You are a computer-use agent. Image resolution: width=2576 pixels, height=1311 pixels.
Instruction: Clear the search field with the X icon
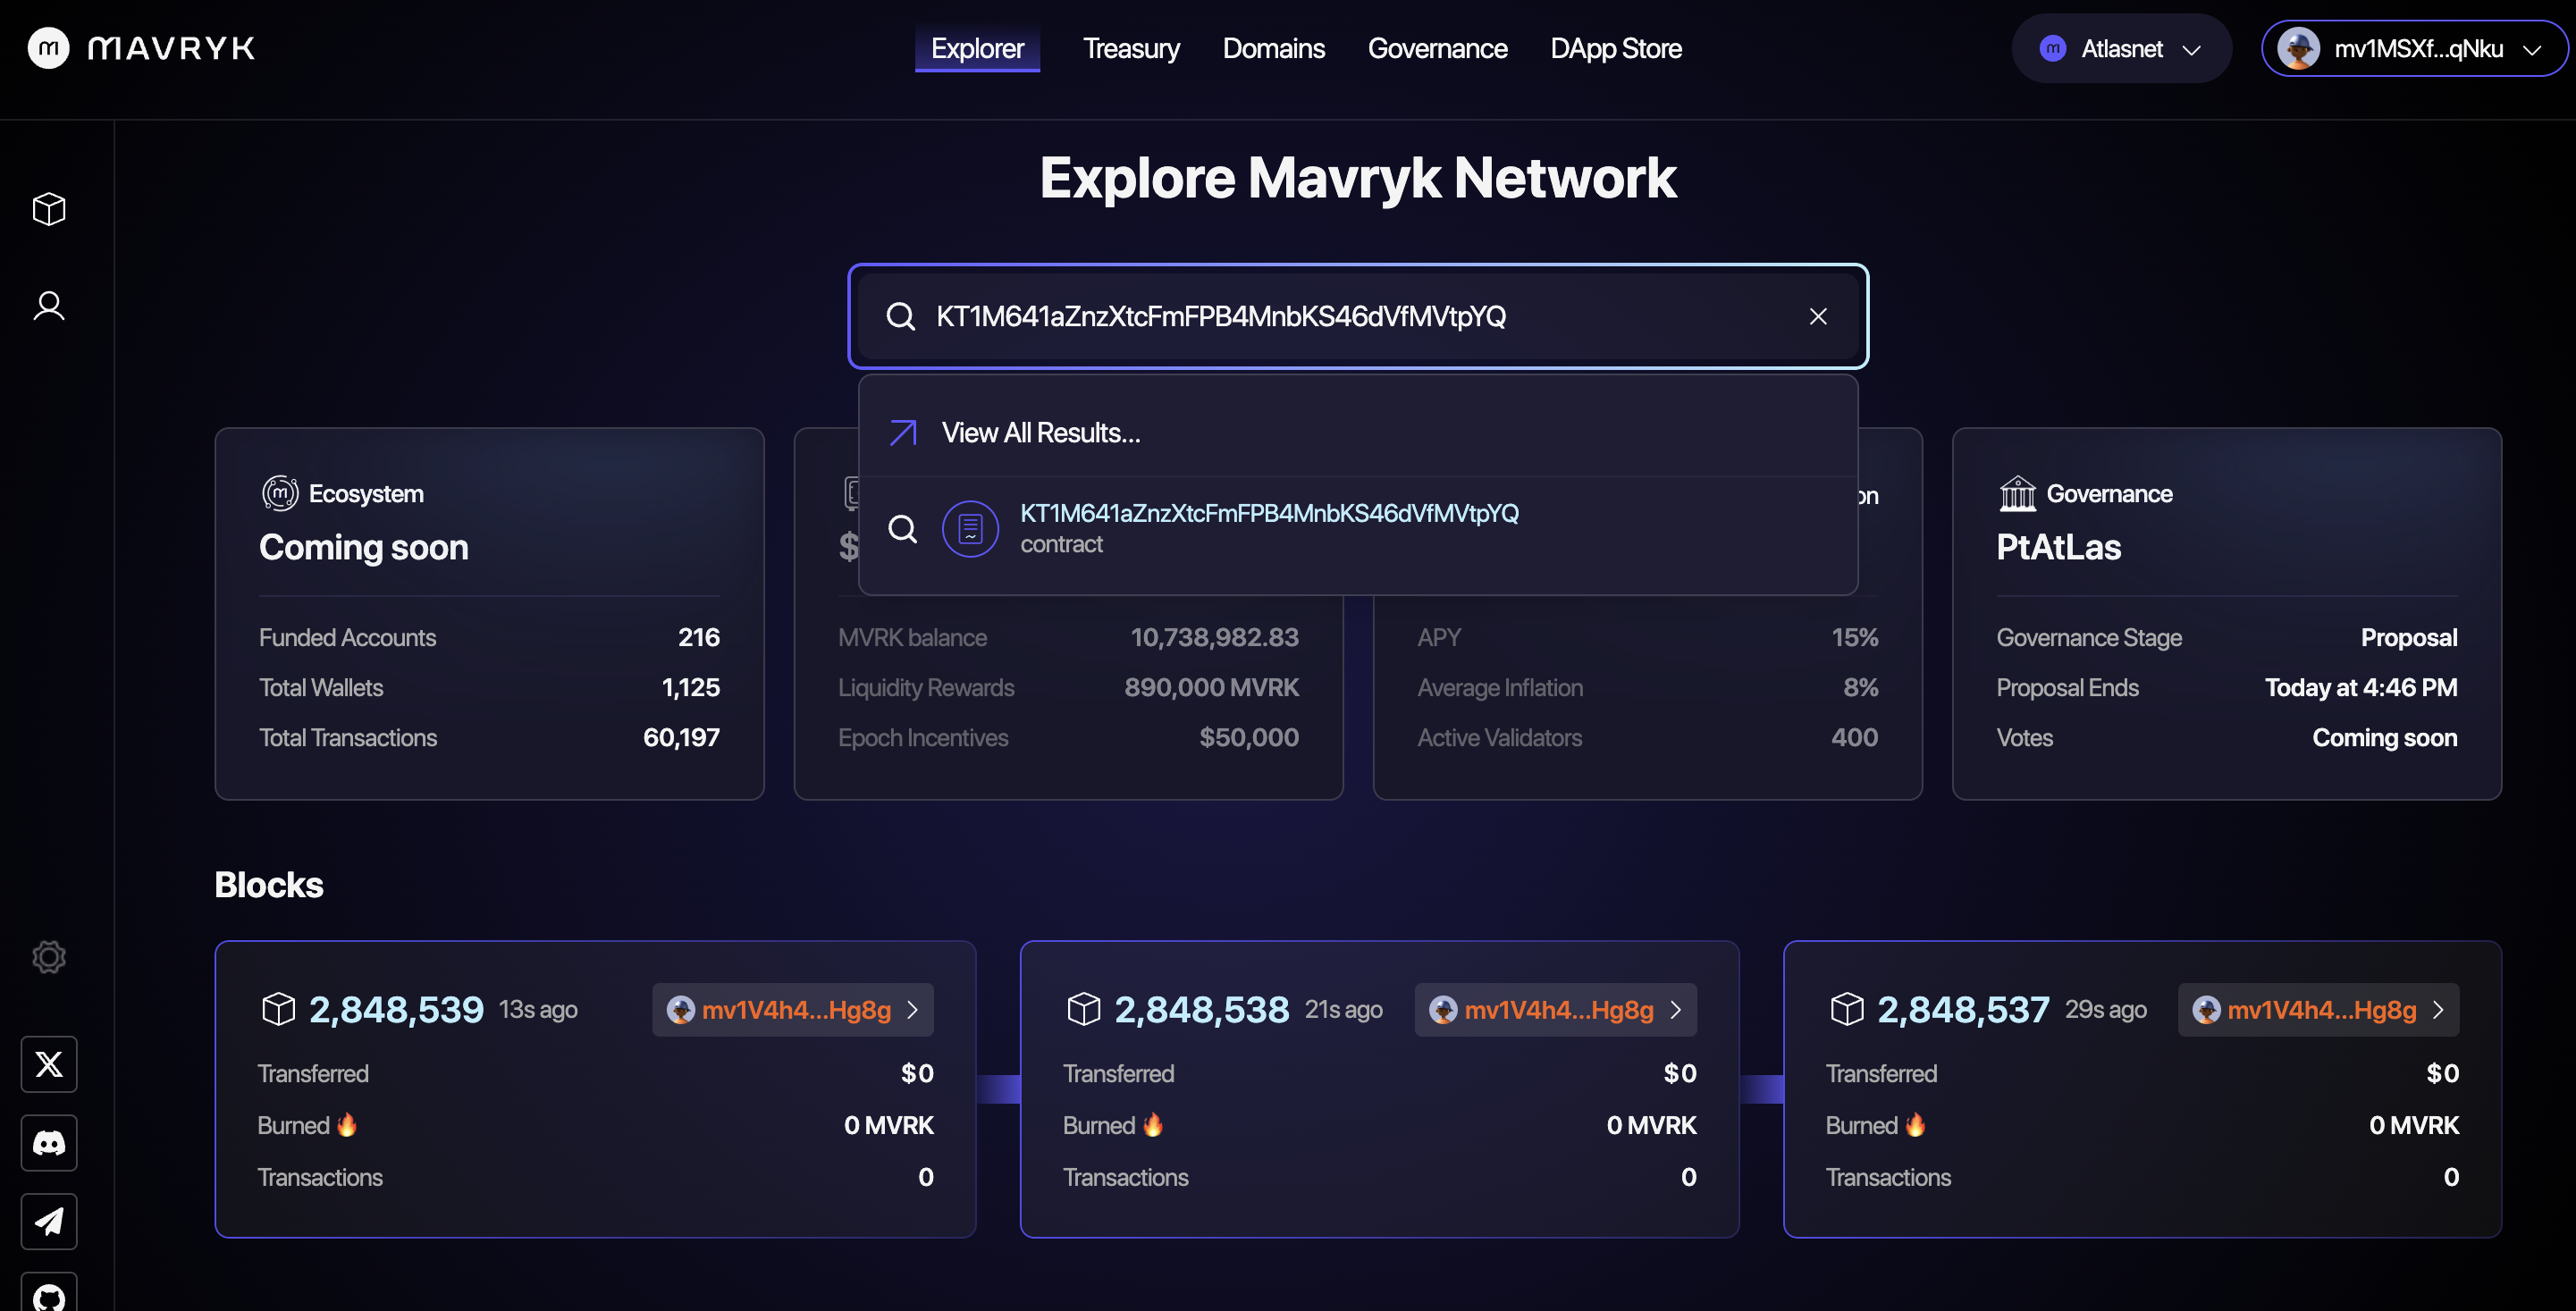click(1818, 316)
